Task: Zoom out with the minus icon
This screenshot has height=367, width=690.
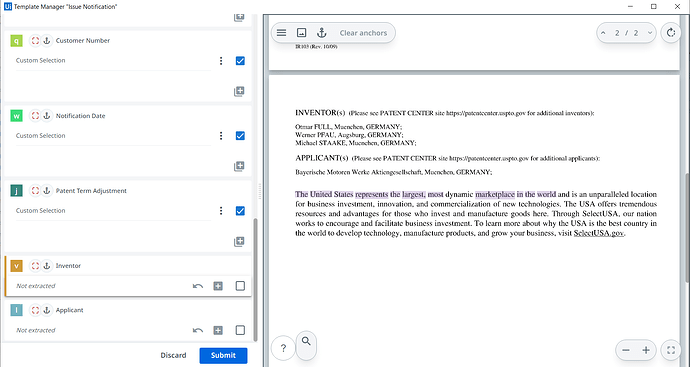Action: click(626, 350)
